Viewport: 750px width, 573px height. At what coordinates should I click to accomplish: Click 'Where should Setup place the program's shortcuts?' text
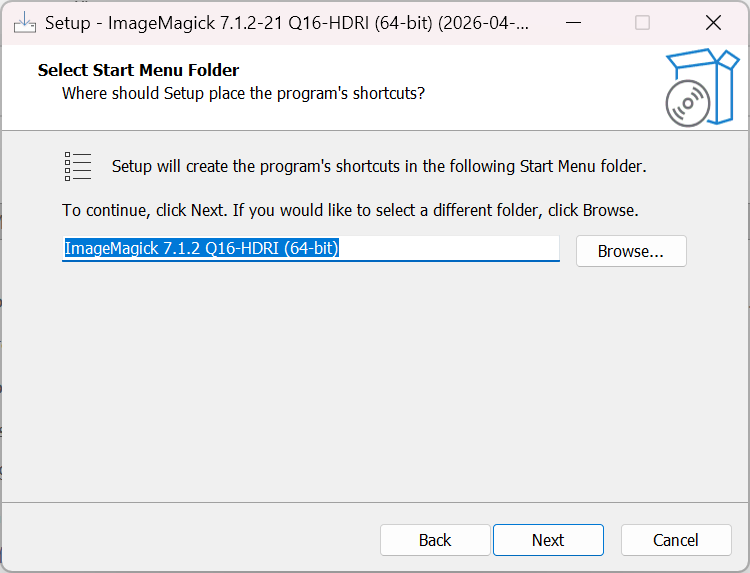click(x=243, y=93)
